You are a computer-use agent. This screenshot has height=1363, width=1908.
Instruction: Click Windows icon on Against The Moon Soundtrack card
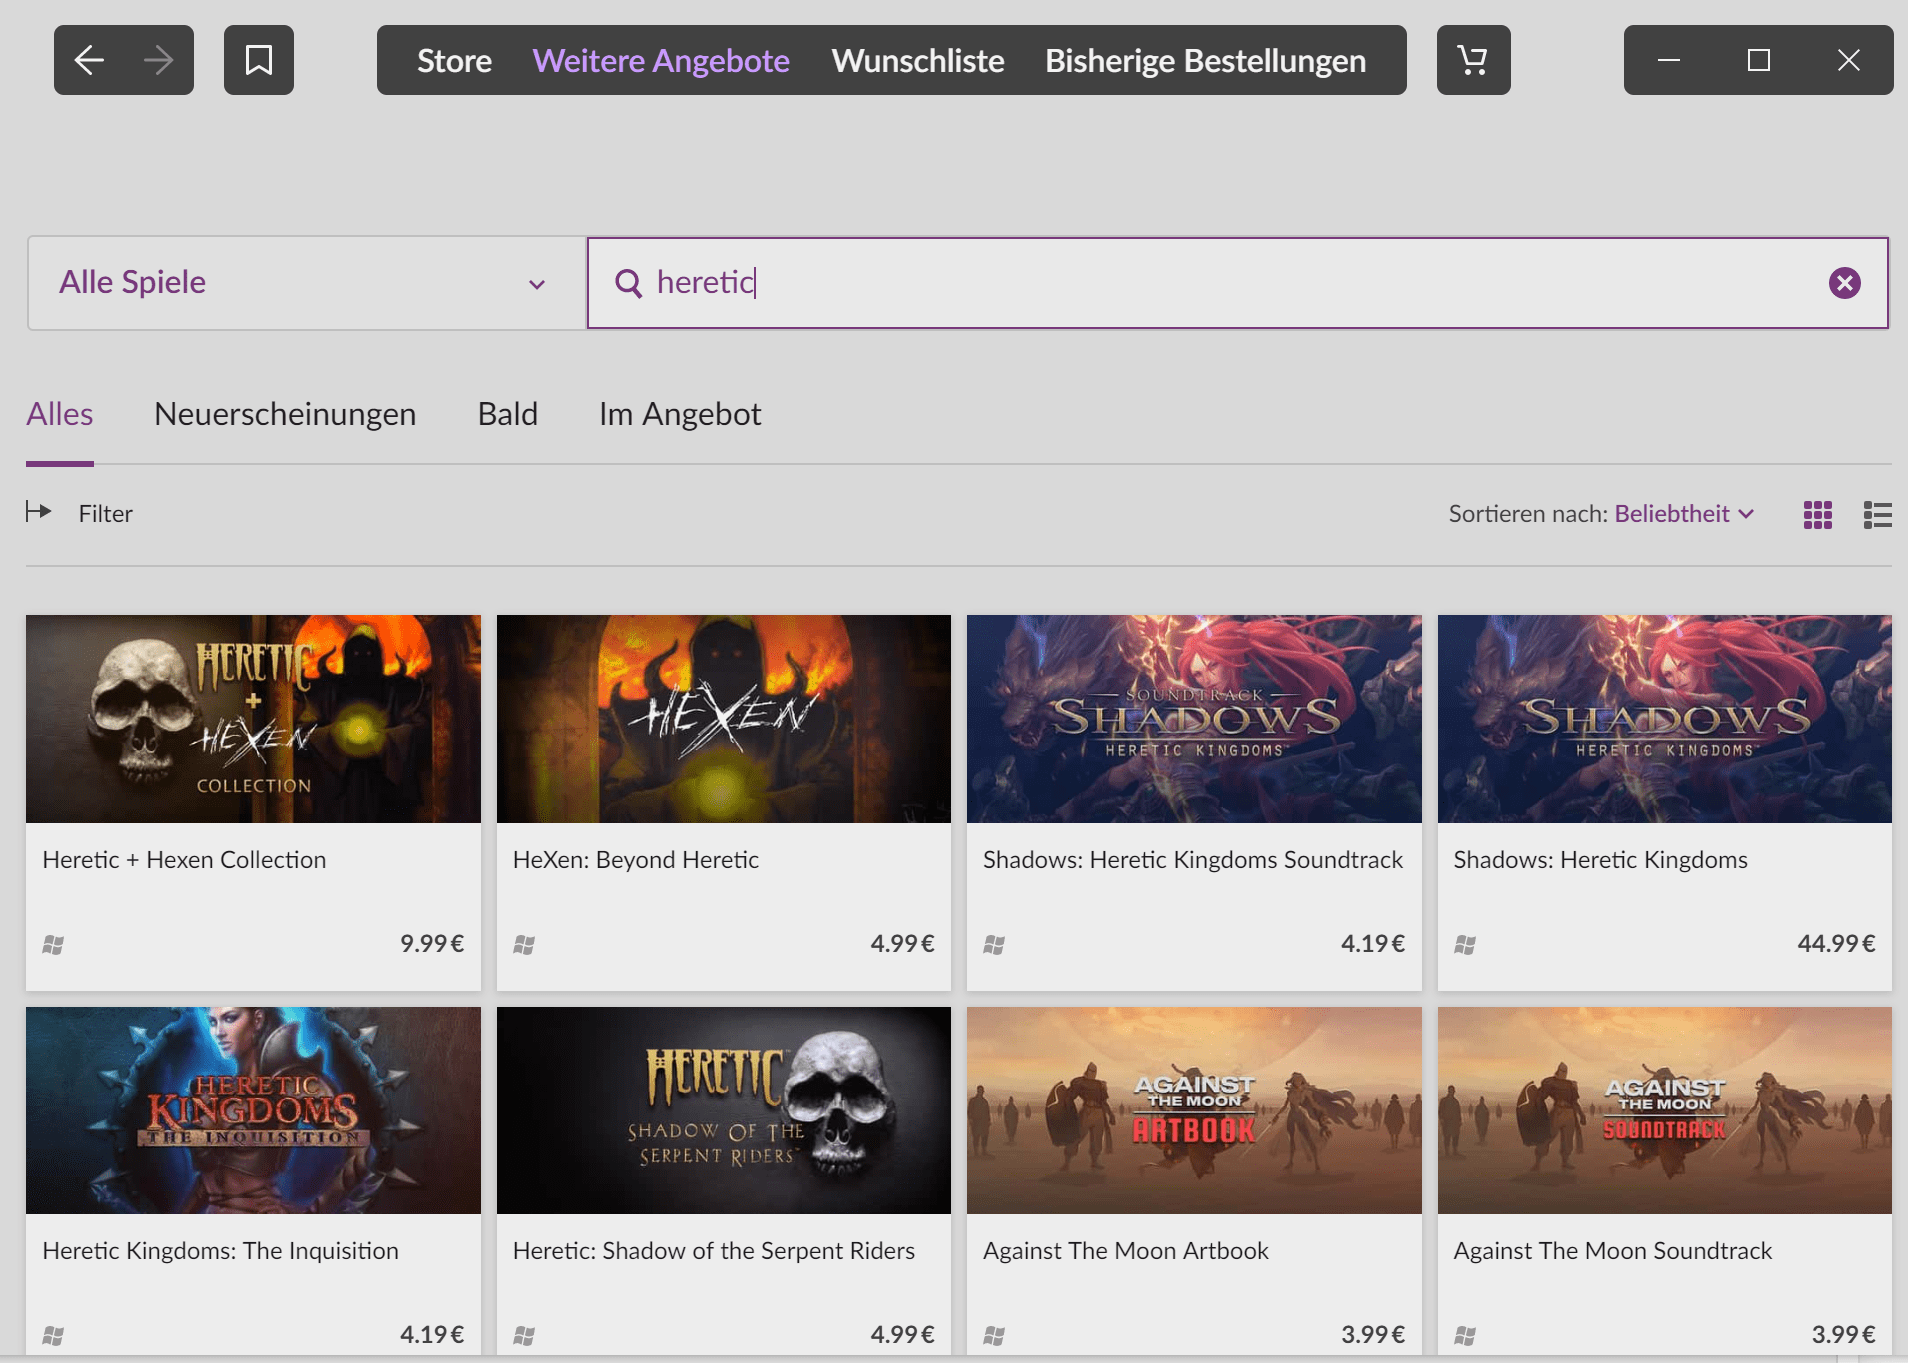(1465, 1335)
